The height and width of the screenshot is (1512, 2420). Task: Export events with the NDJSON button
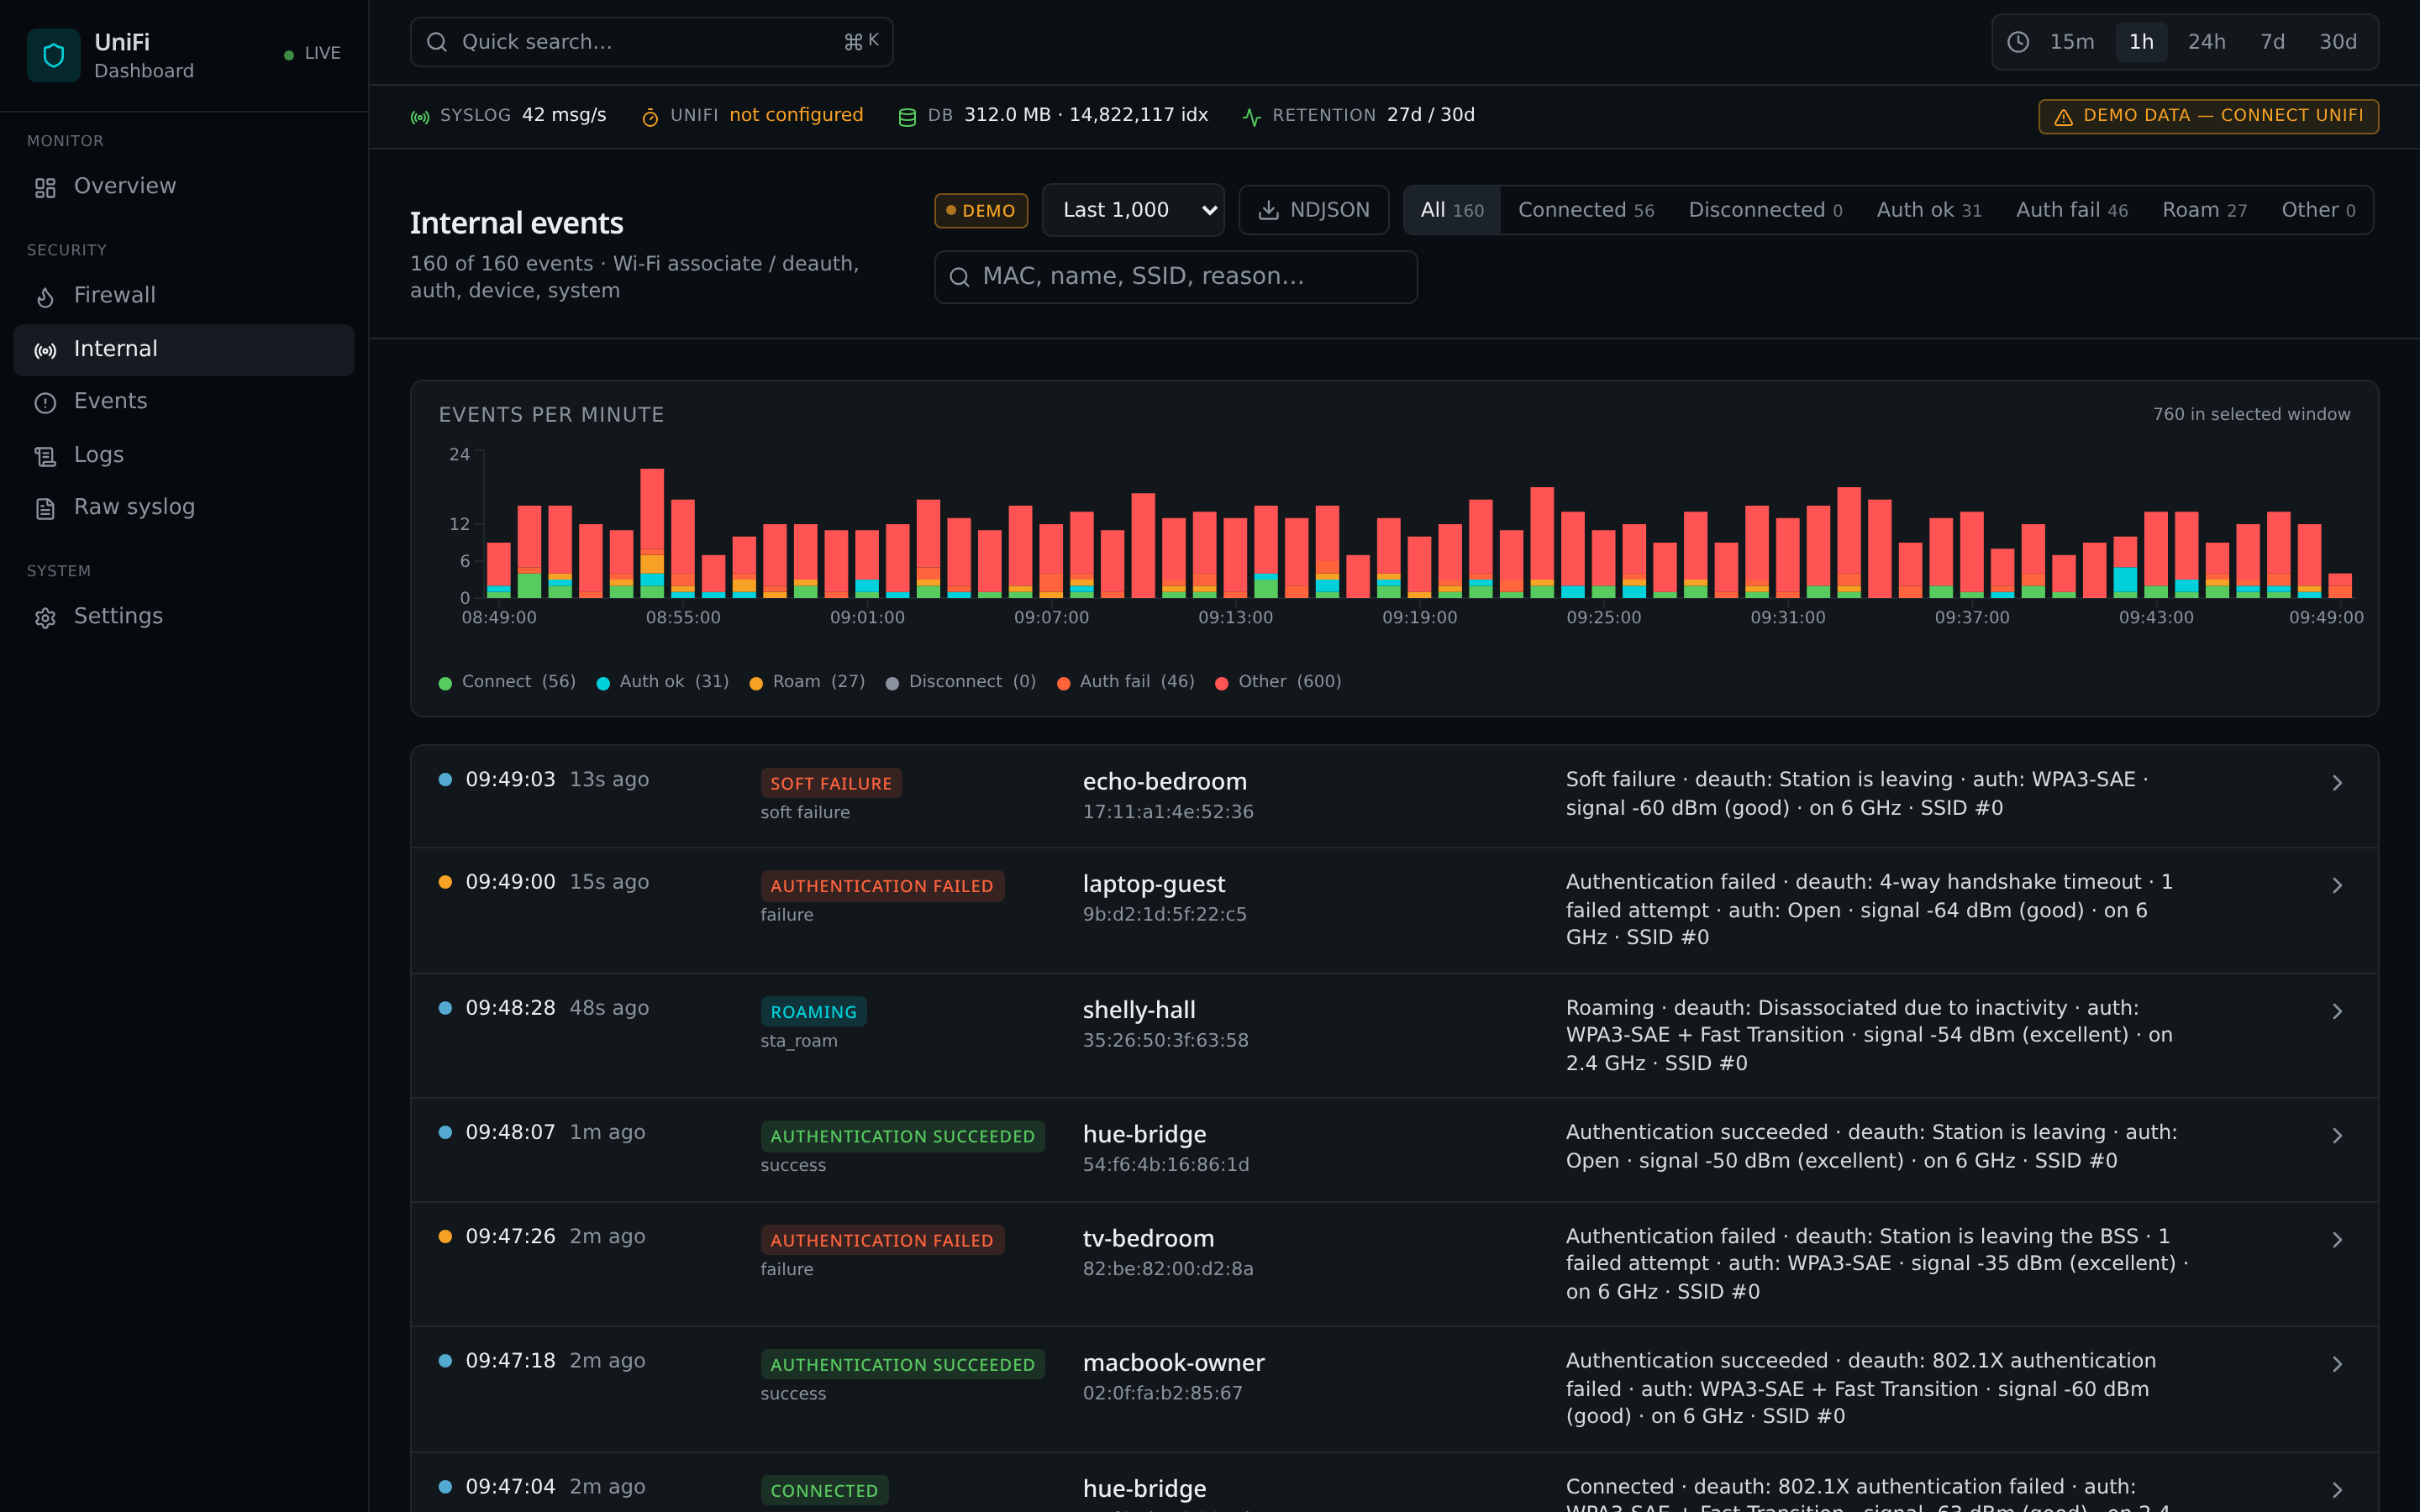click(1314, 210)
